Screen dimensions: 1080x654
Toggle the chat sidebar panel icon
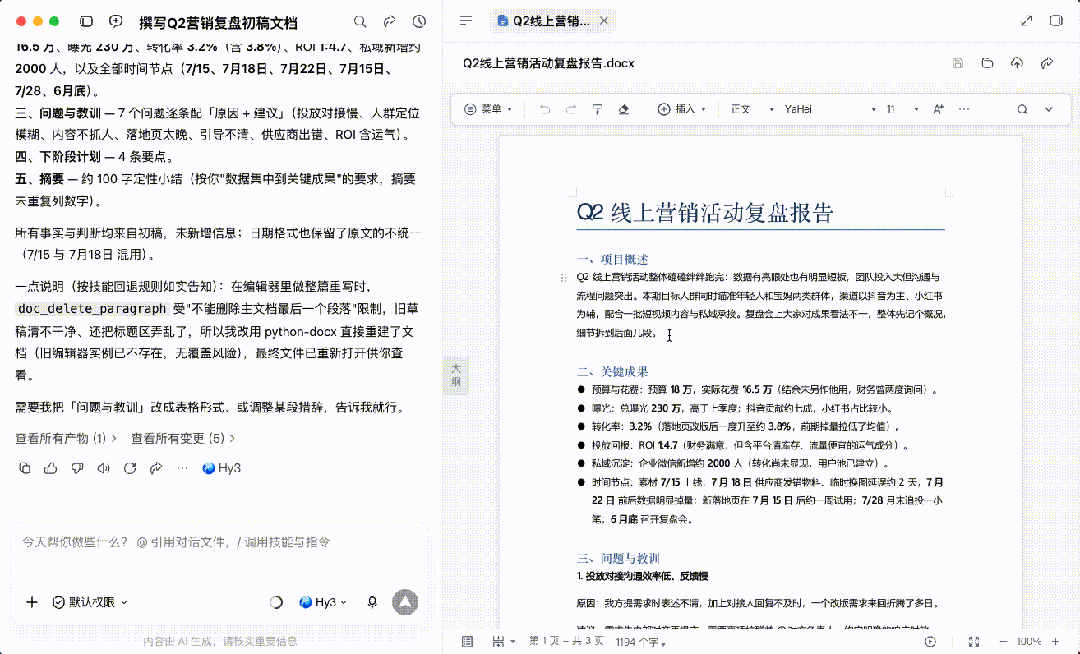[86, 21]
